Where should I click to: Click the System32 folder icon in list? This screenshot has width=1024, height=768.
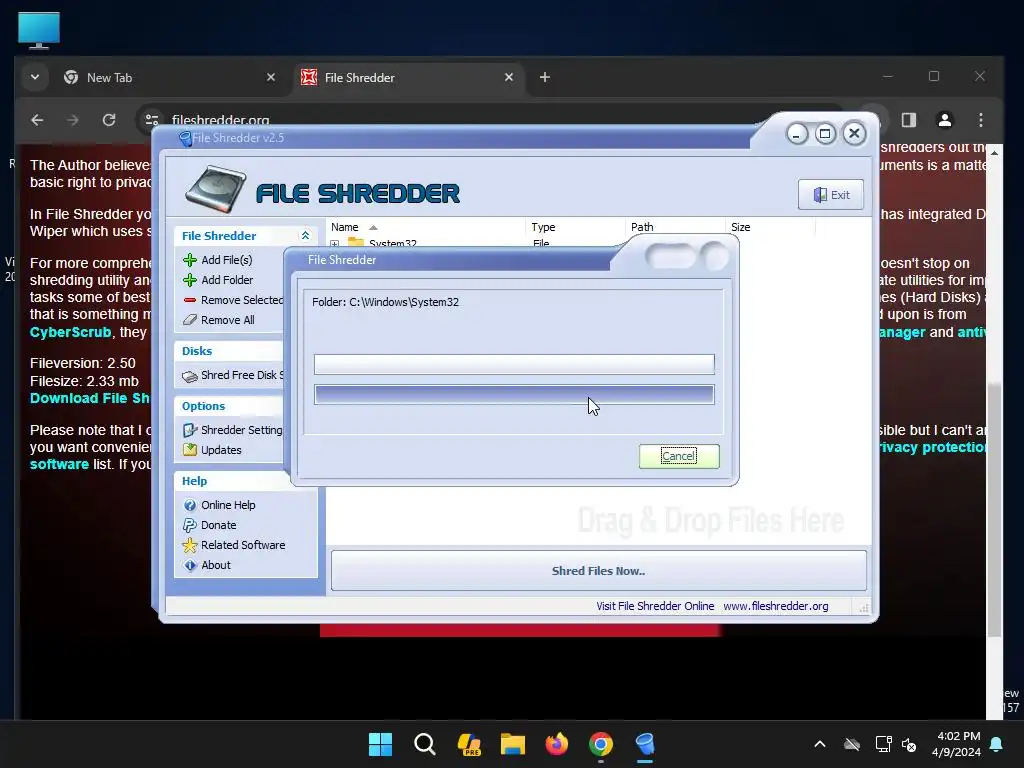(x=356, y=242)
